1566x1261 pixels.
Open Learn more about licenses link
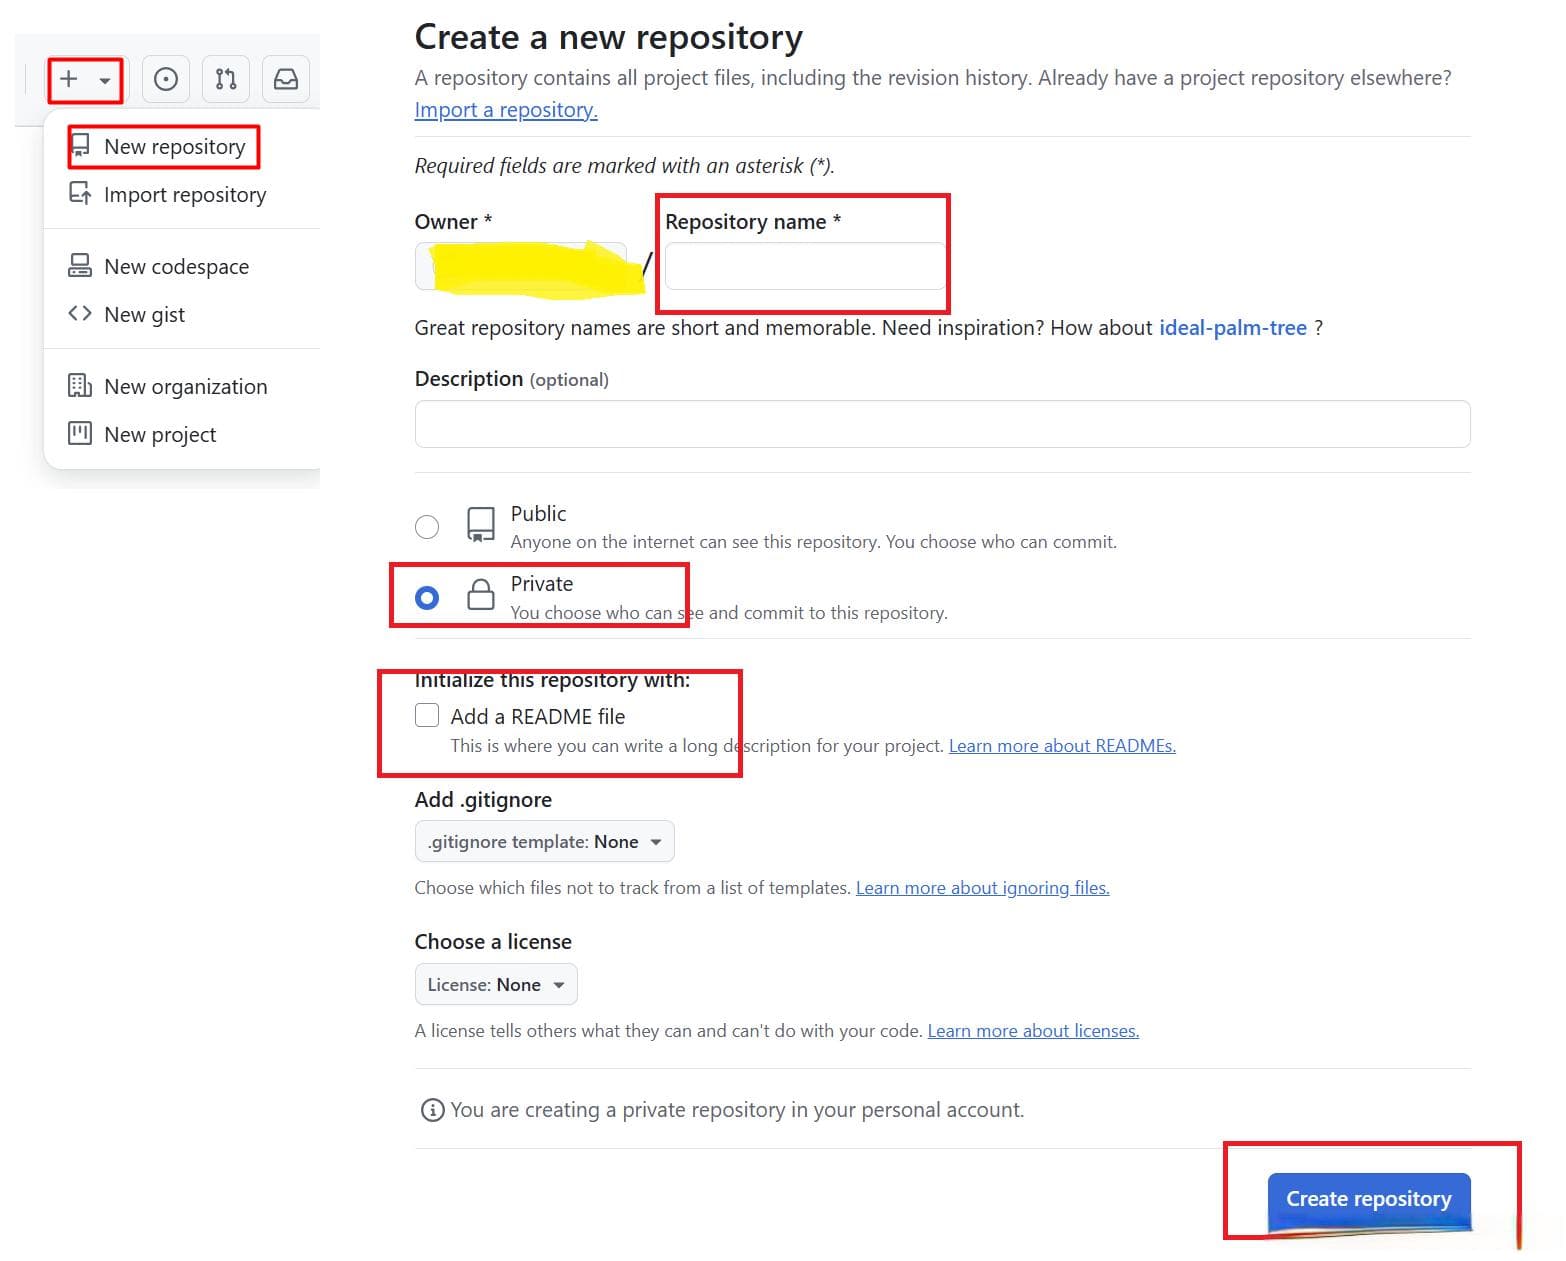click(x=1033, y=1031)
